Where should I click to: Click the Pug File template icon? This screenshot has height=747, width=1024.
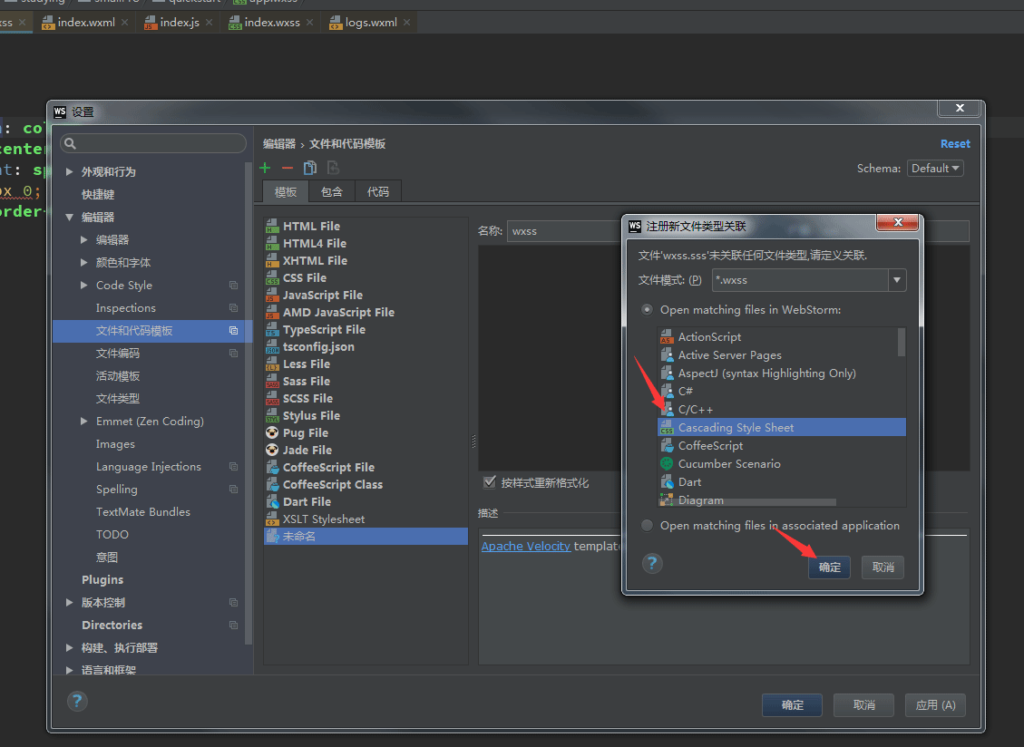(x=272, y=433)
